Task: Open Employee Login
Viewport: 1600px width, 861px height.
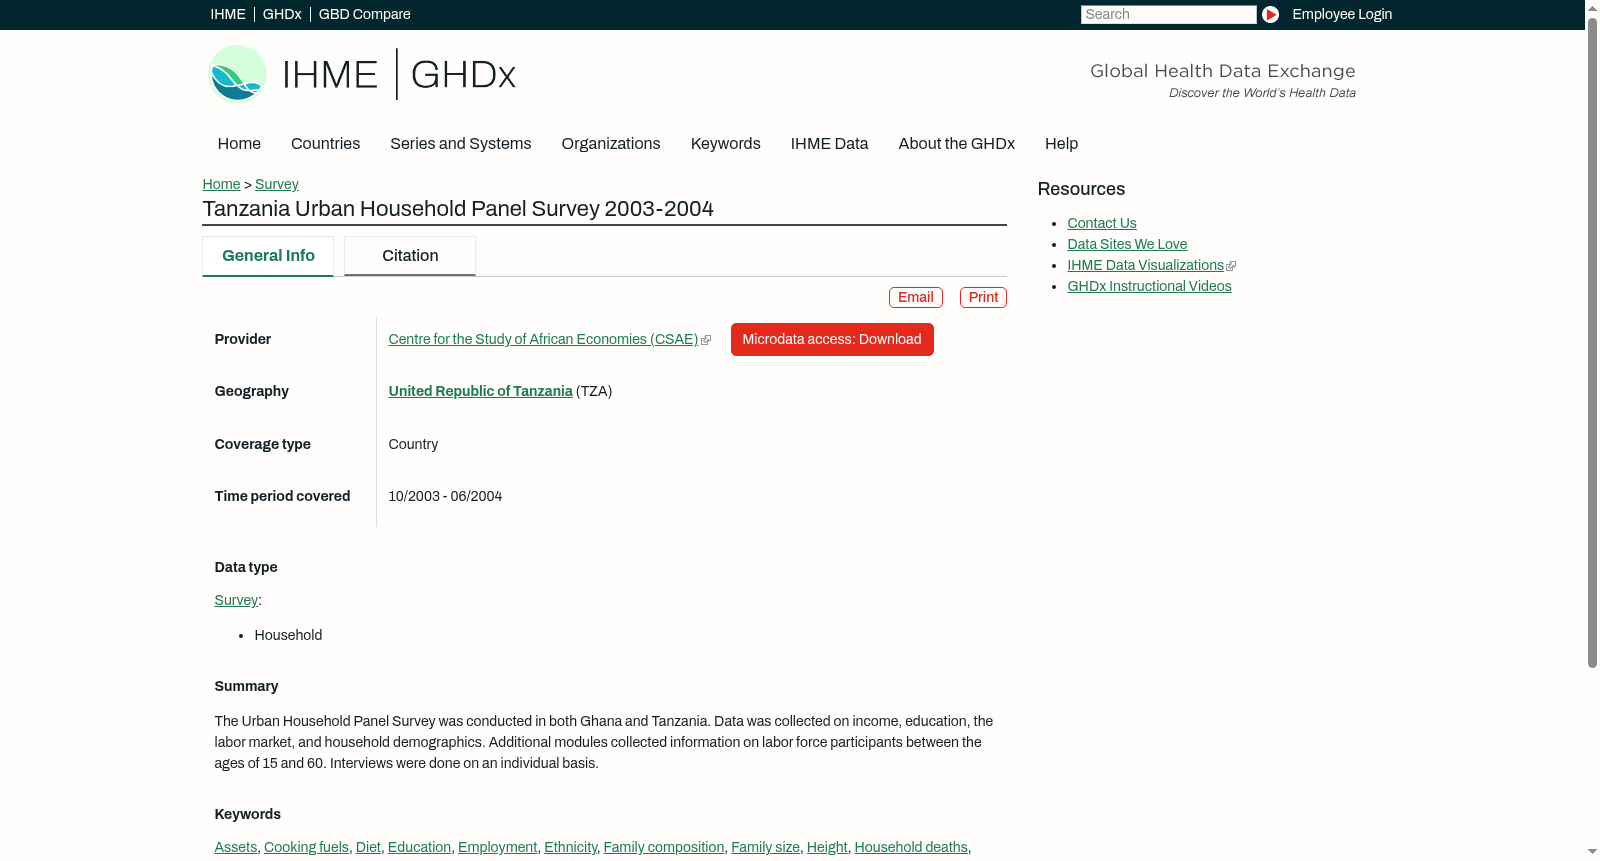Action: [1342, 14]
